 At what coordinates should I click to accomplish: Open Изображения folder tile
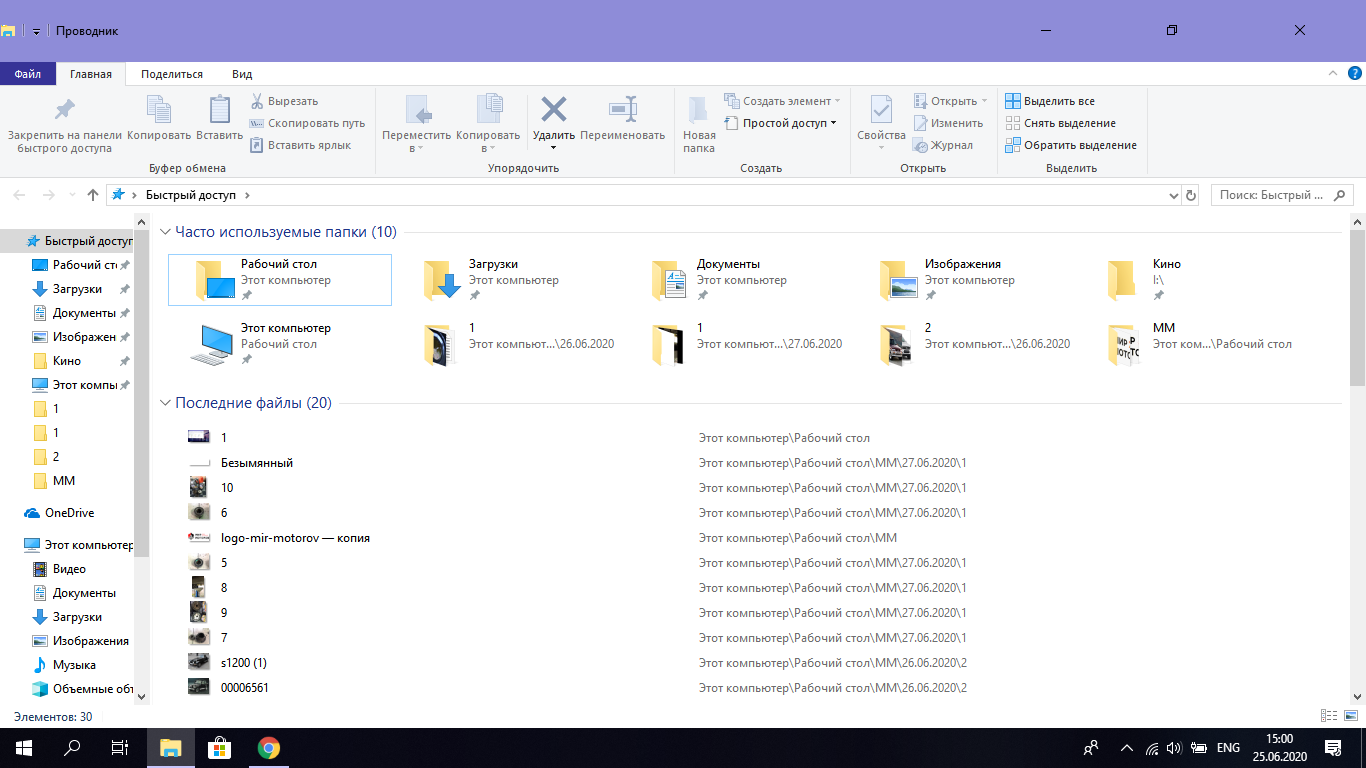964,279
